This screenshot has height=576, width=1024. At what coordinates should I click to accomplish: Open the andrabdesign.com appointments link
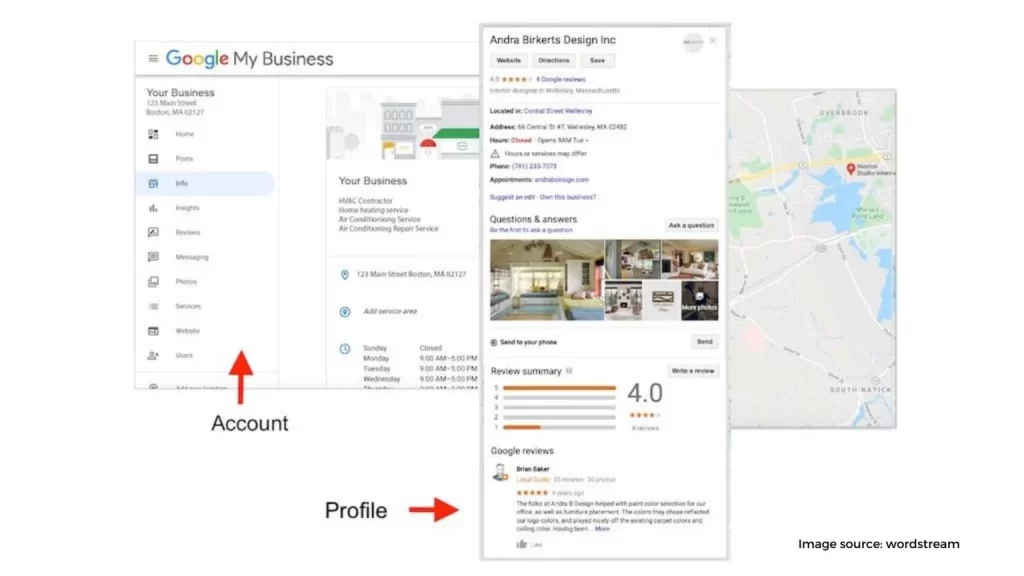coord(562,180)
